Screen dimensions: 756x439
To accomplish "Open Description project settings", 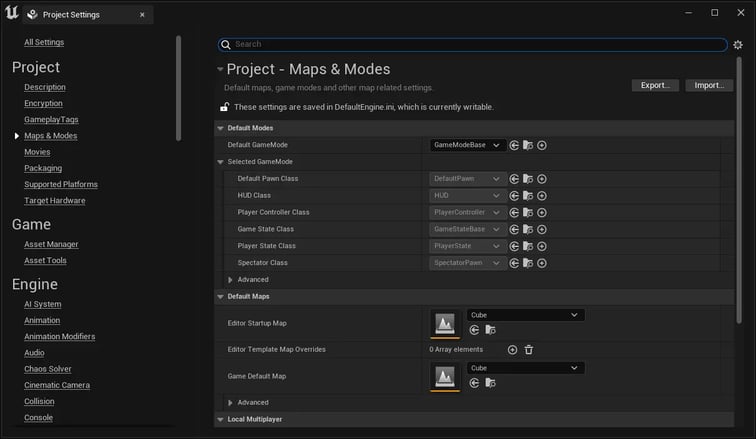I will (x=45, y=87).
